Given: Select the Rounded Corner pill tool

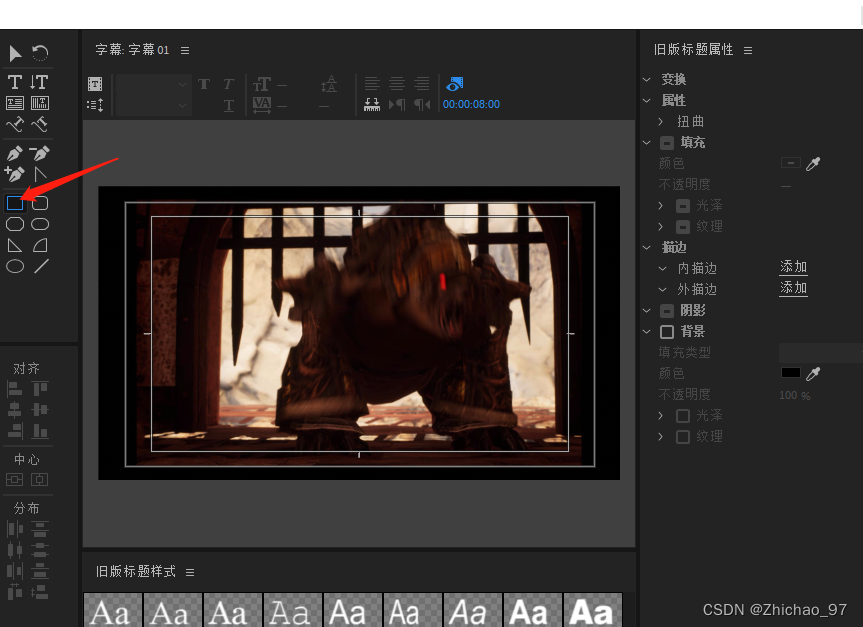Looking at the screenshot, I should (x=40, y=224).
